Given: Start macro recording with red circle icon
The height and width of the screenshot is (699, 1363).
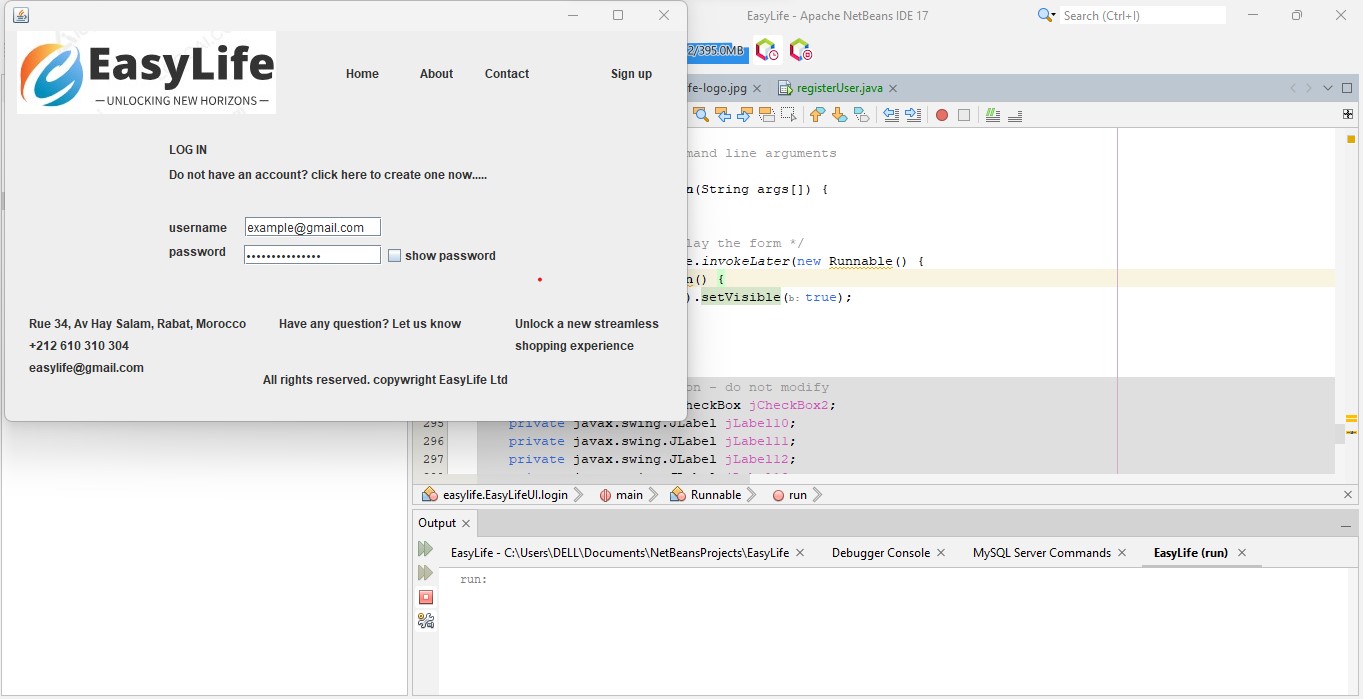Looking at the screenshot, I should [941, 115].
